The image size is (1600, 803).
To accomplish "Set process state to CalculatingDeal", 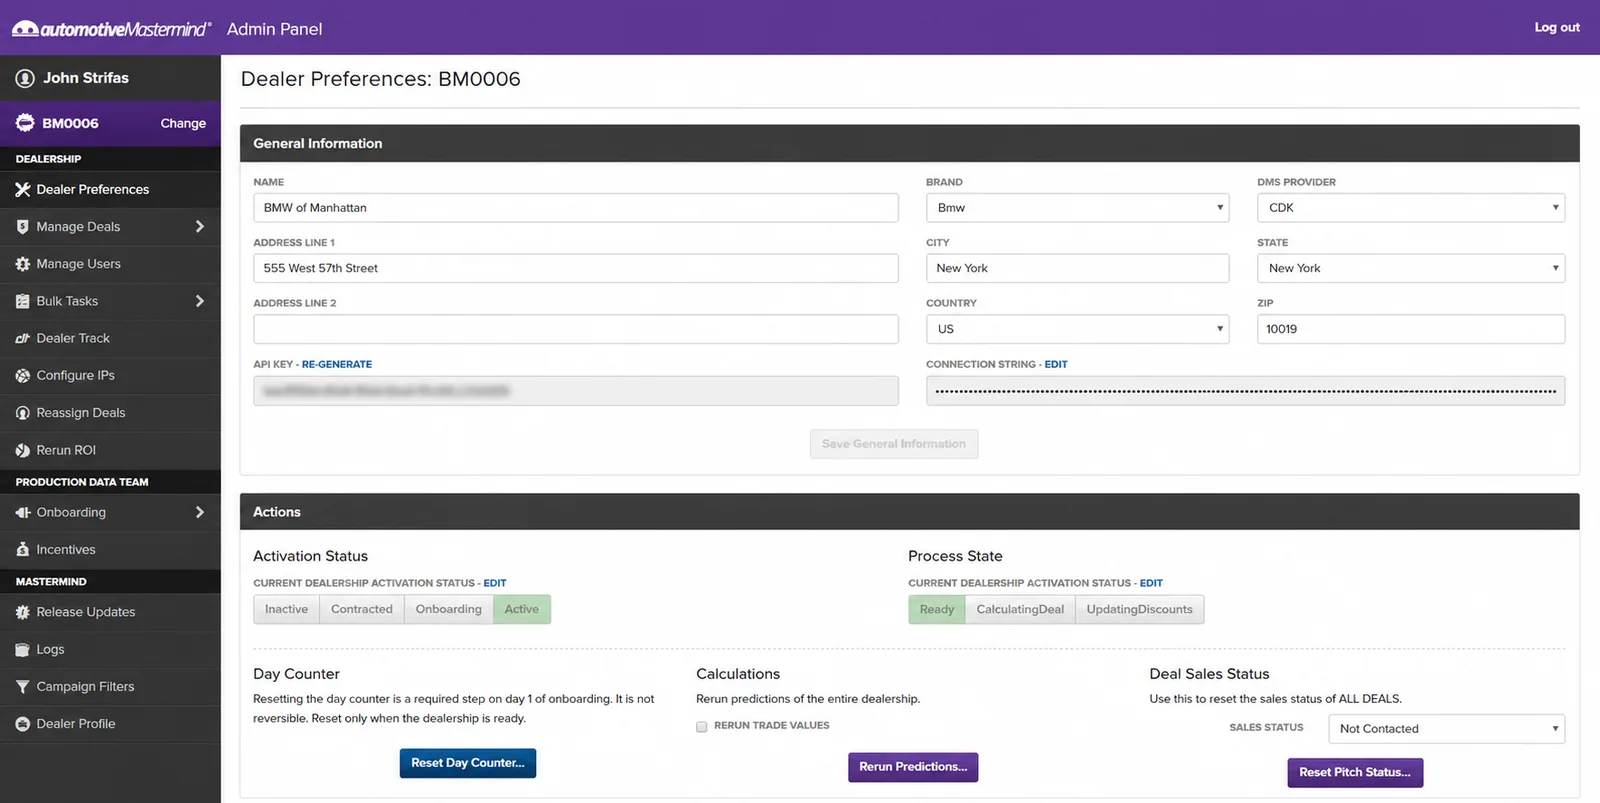I will (x=1020, y=609).
